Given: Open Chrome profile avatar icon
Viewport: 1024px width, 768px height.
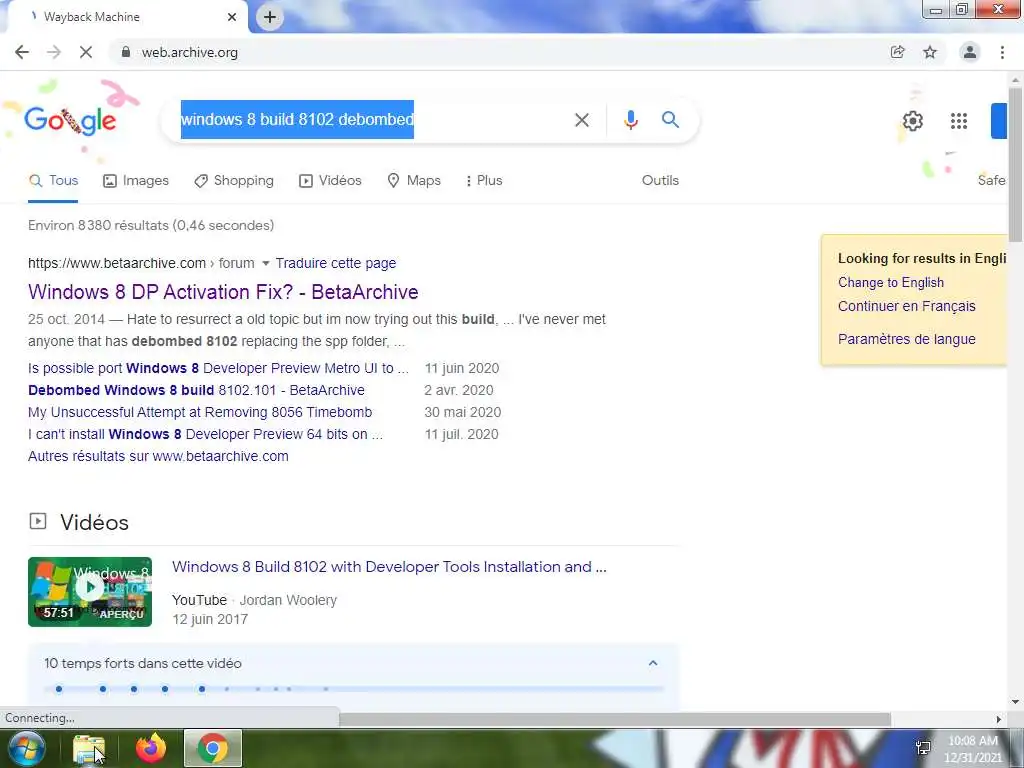Looking at the screenshot, I should (970, 52).
